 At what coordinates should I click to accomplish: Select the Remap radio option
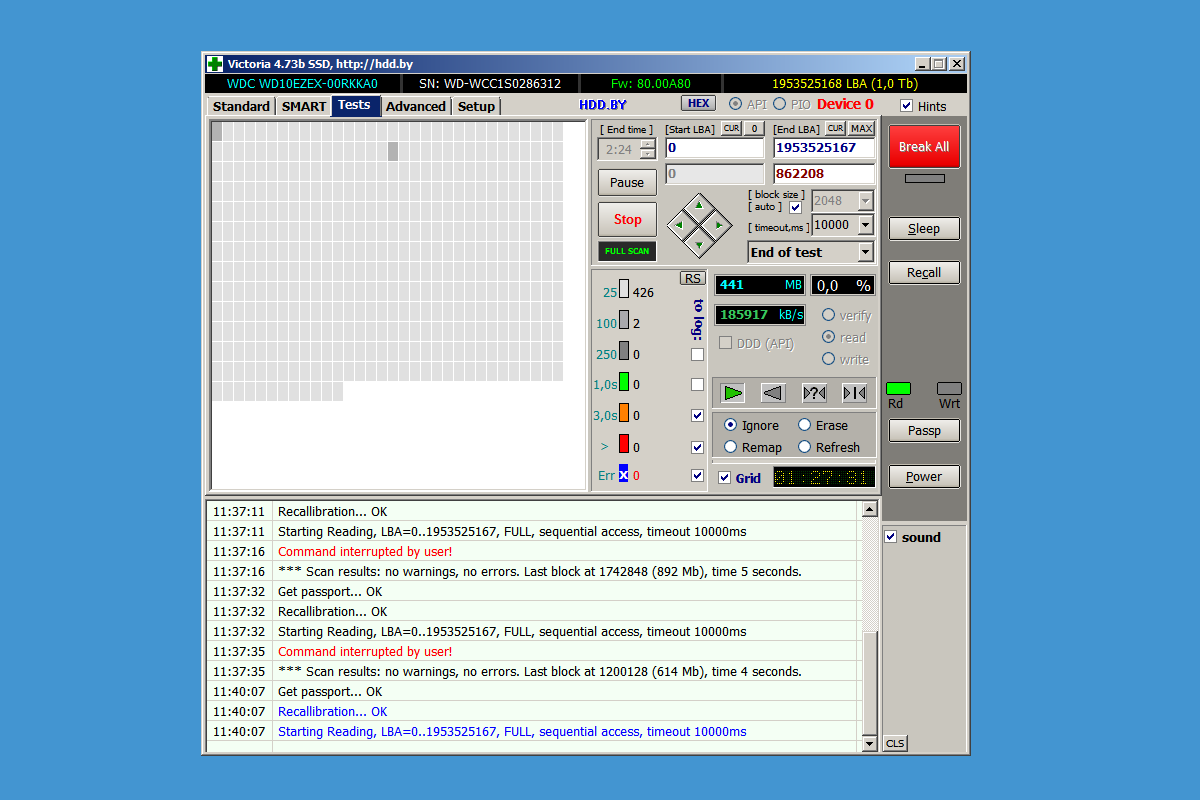pos(731,447)
